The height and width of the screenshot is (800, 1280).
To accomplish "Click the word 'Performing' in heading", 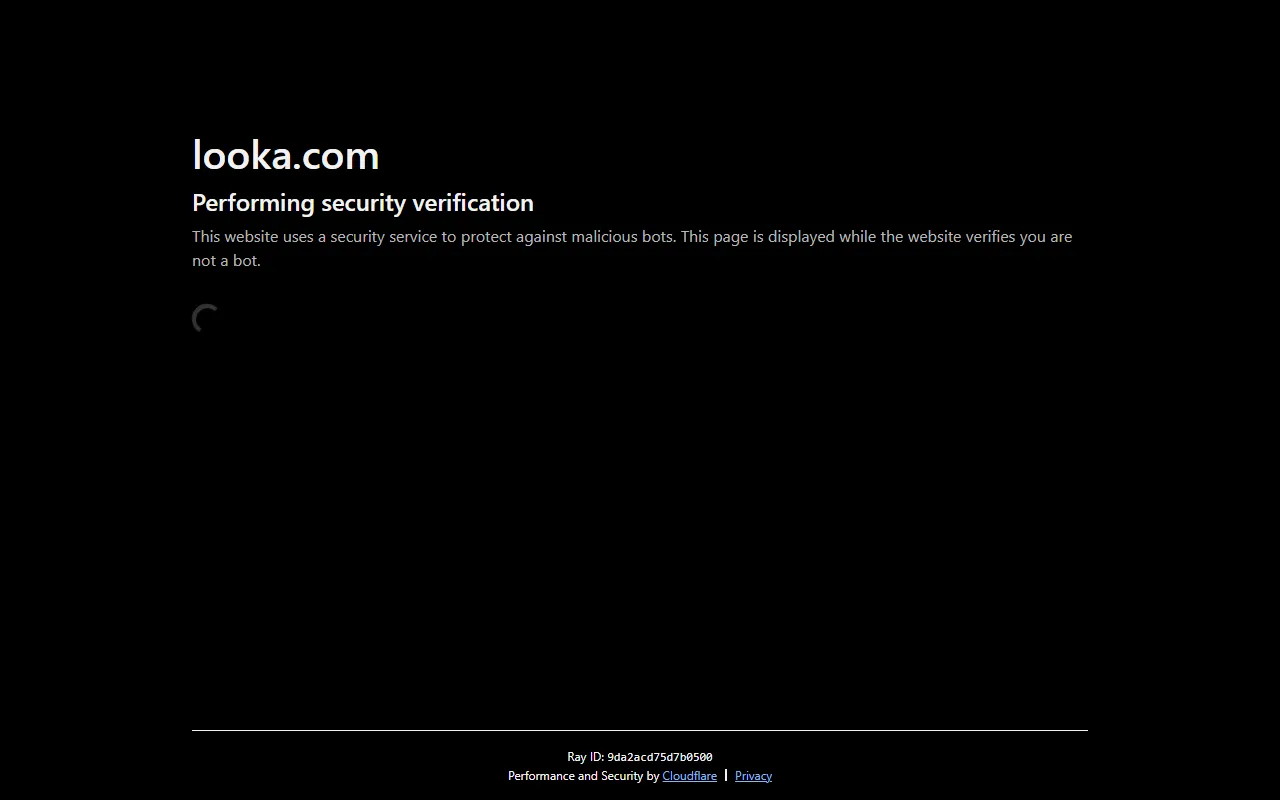I will [x=253, y=203].
